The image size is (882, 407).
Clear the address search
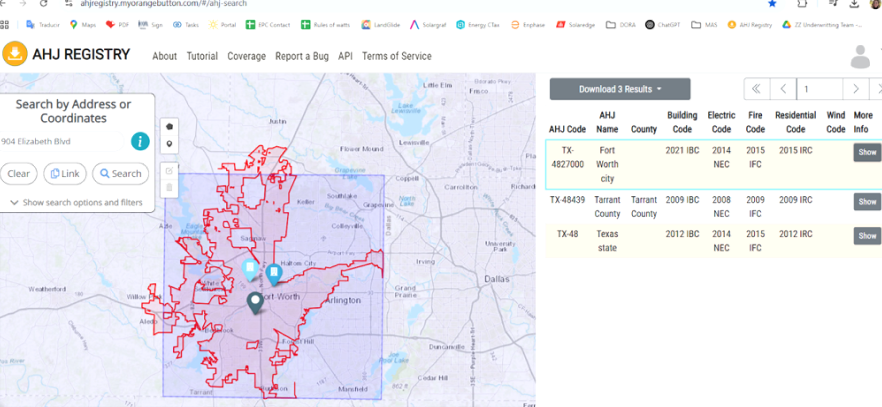(x=19, y=174)
